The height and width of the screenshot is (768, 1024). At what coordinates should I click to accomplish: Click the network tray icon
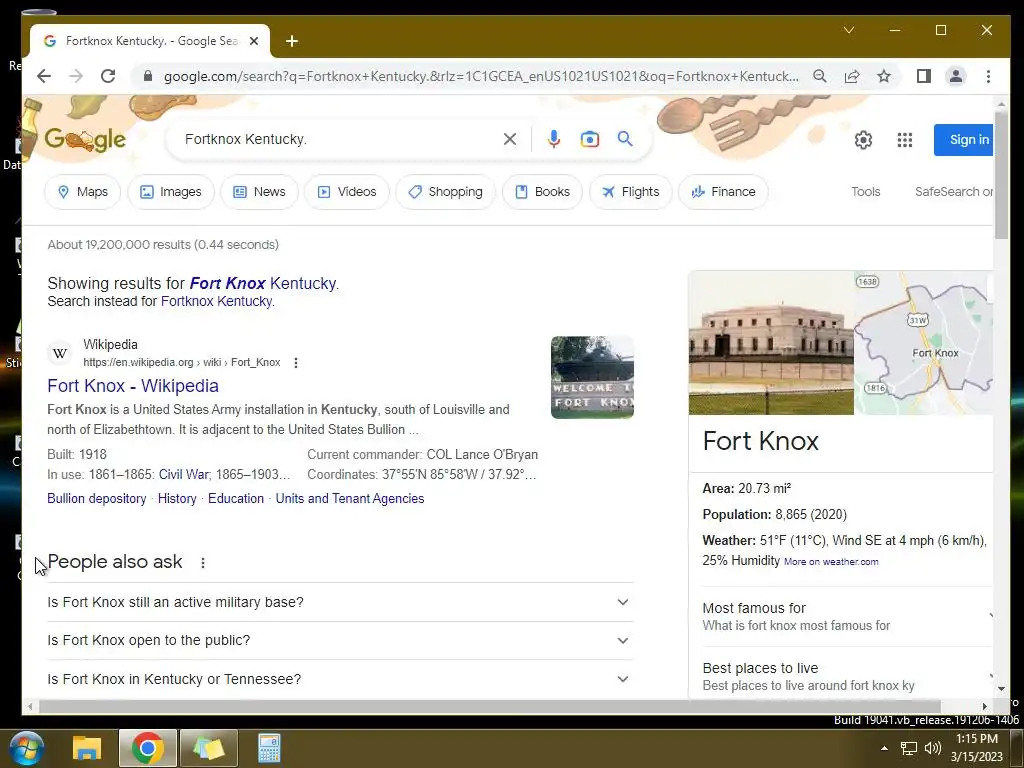908,748
